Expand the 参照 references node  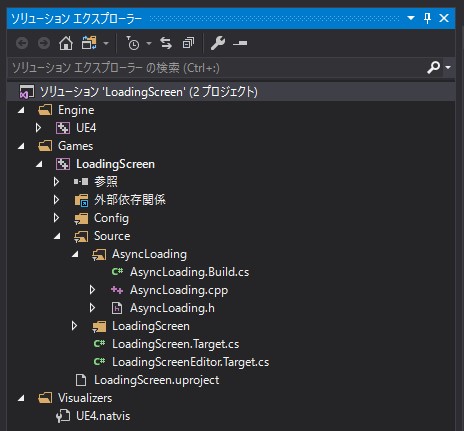56,182
